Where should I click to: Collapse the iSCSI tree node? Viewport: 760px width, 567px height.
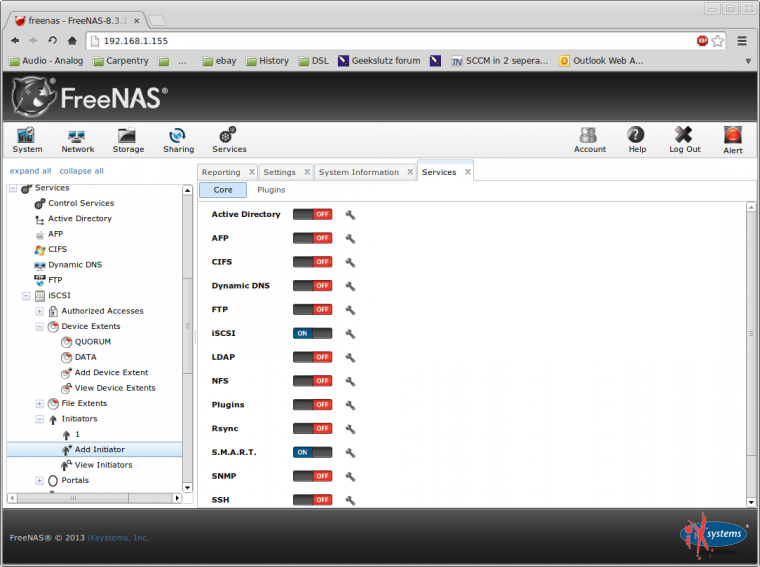26,296
